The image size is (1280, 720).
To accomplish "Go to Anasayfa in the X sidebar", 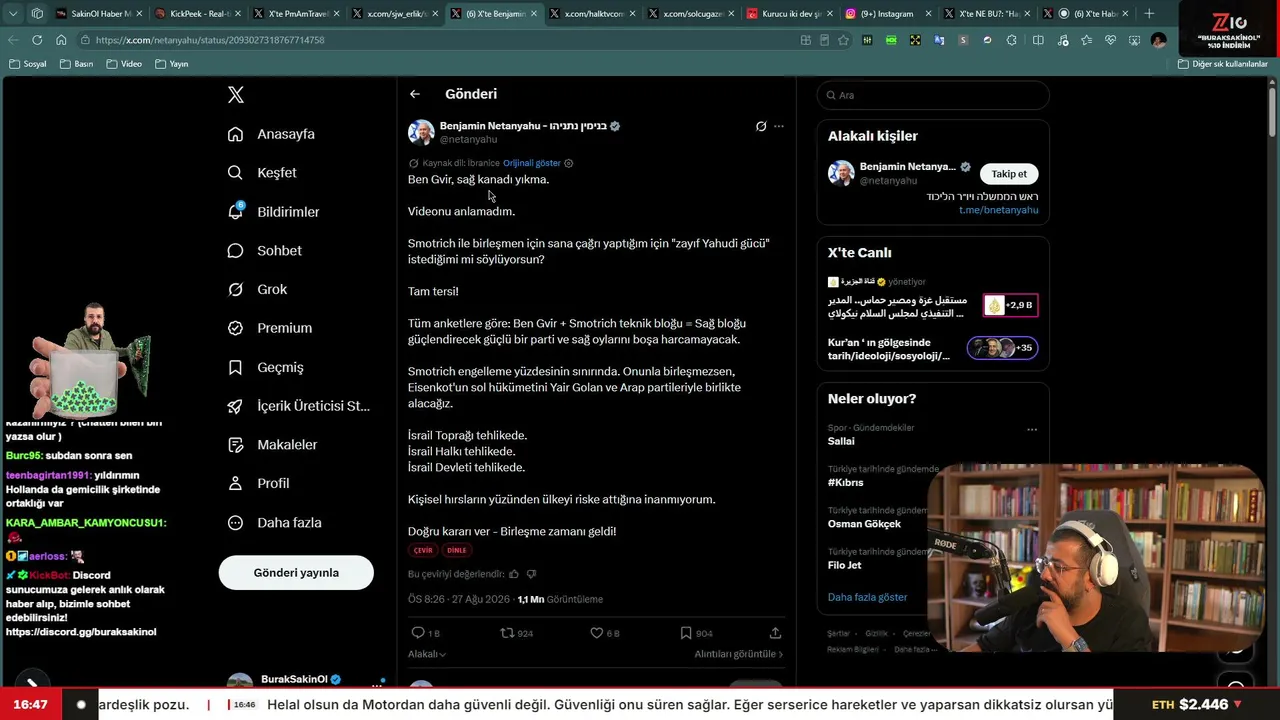I will click(272, 134).
